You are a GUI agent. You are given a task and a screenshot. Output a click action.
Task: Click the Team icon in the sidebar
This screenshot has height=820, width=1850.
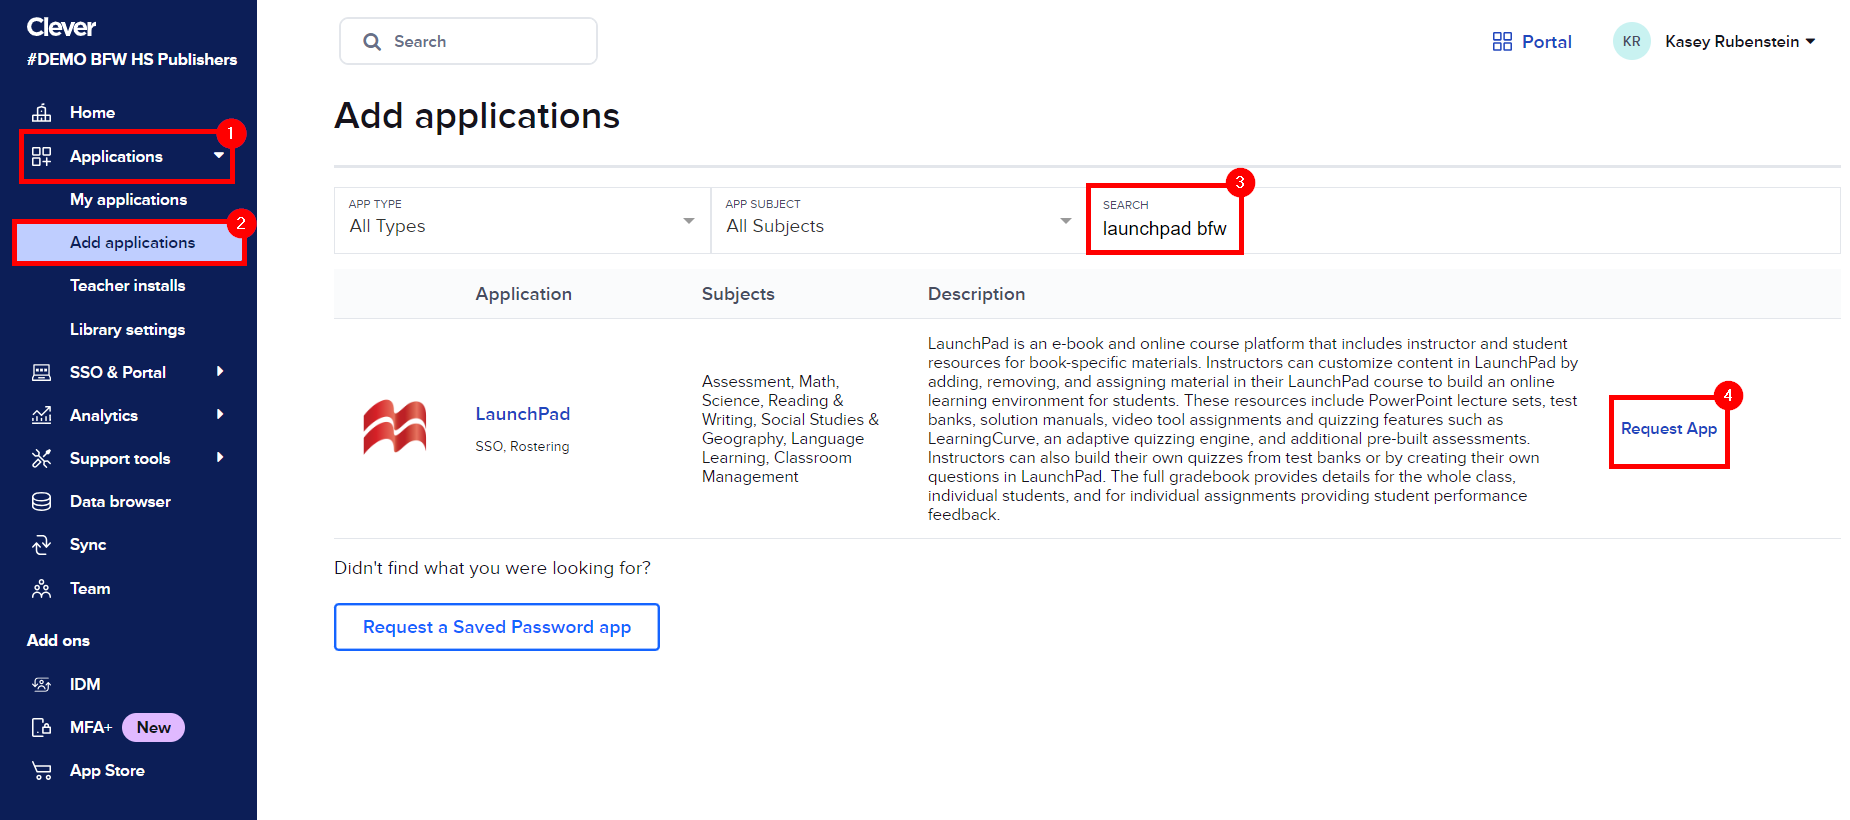(41, 588)
